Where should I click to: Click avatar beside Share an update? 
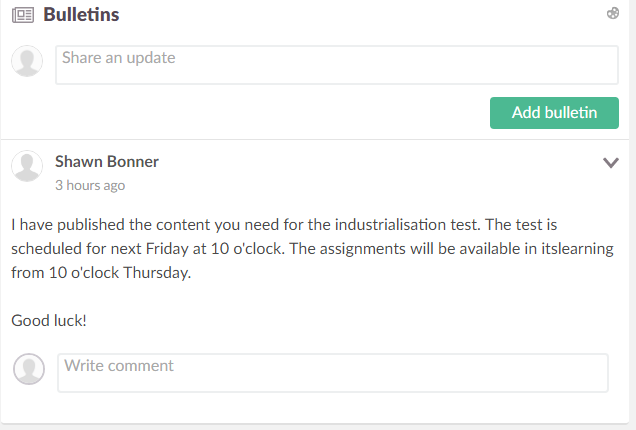click(x=27, y=61)
